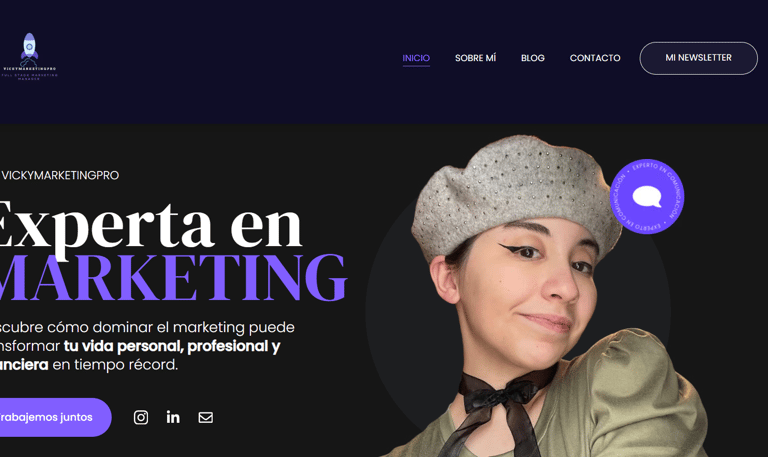Screen dimensions: 768x457
Task: Click the rocket icon in the site logo
Action: [x=29, y=49]
